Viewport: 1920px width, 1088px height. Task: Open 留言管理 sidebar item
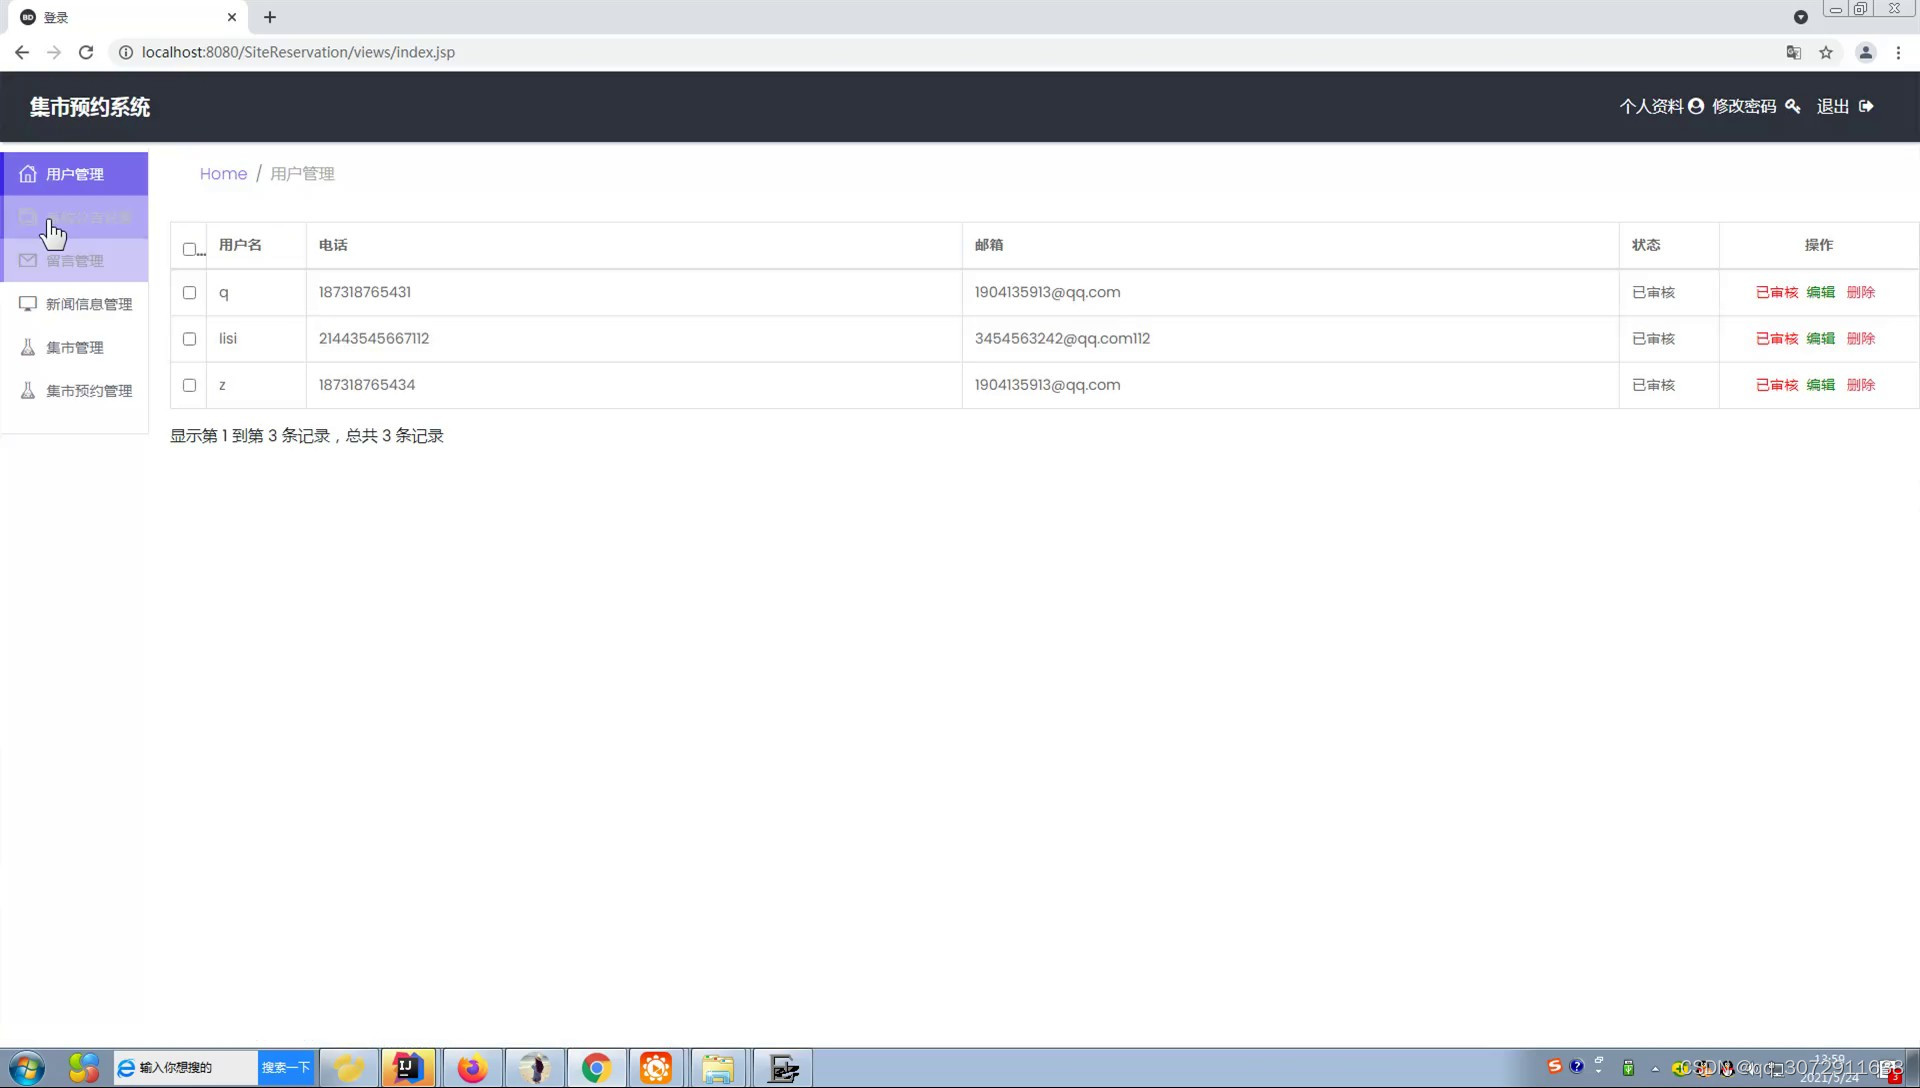(x=75, y=261)
